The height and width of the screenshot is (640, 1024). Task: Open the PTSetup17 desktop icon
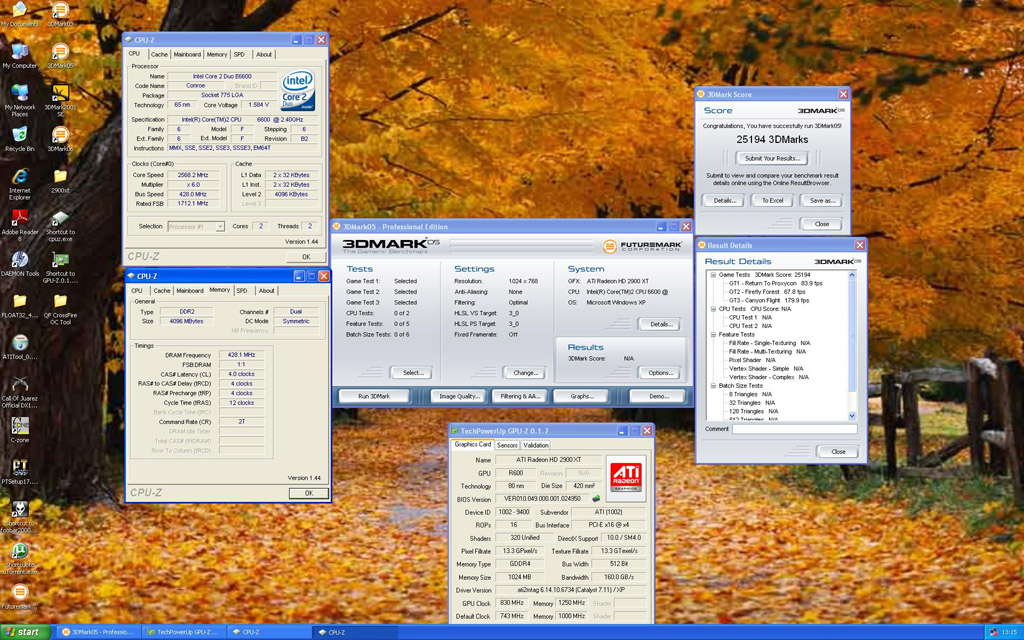click(x=20, y=472)
